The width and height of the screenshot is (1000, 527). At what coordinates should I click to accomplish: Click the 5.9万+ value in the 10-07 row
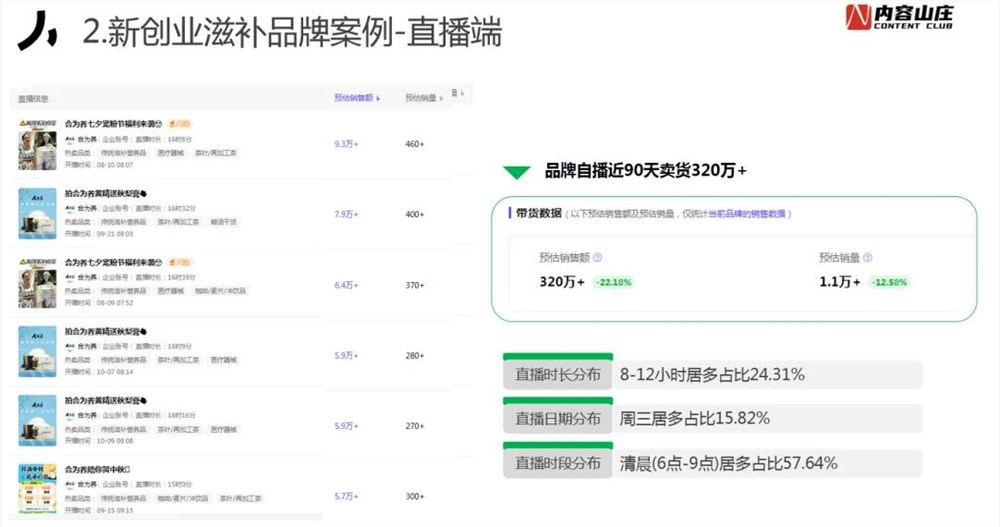[346, 355]
